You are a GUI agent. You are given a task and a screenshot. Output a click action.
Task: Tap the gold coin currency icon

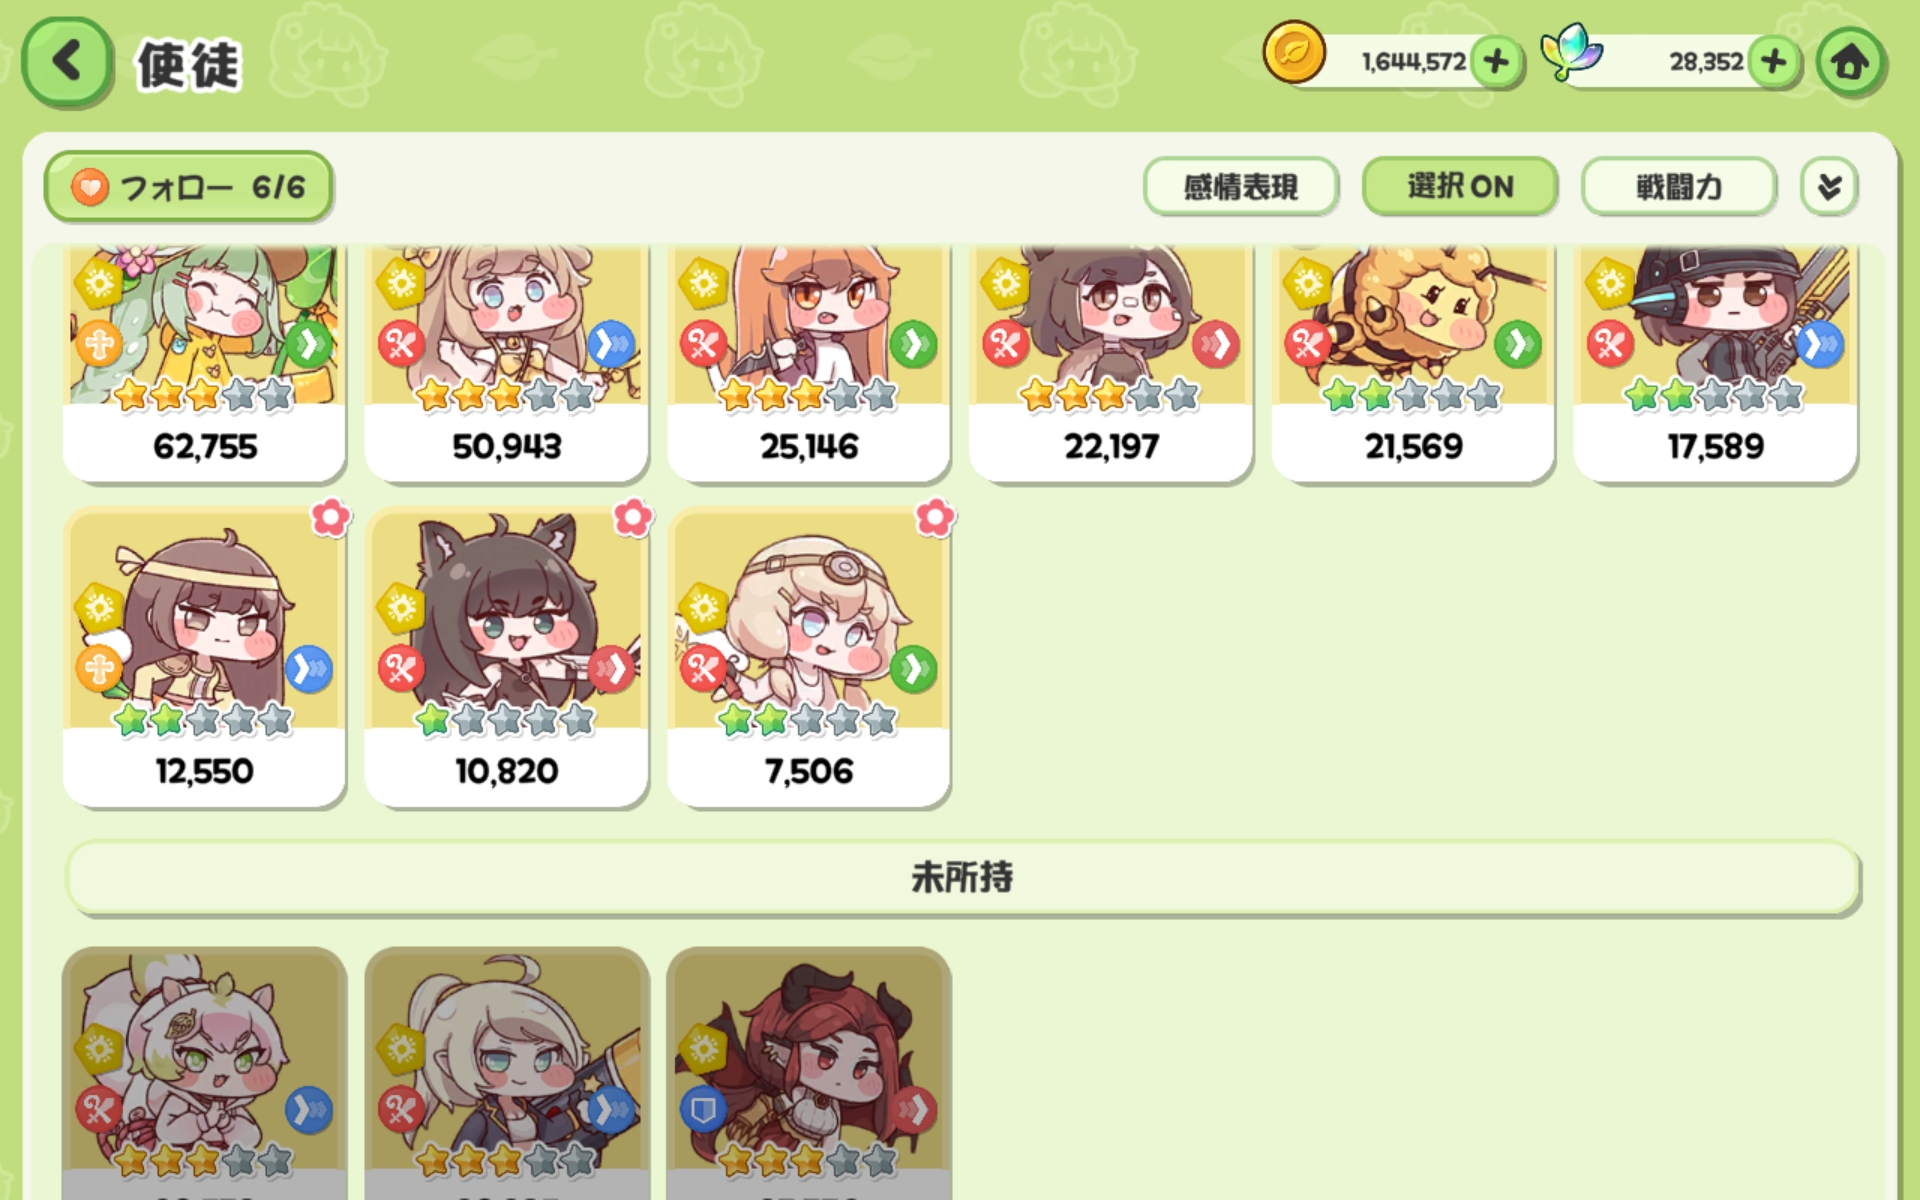point(1294,53)
